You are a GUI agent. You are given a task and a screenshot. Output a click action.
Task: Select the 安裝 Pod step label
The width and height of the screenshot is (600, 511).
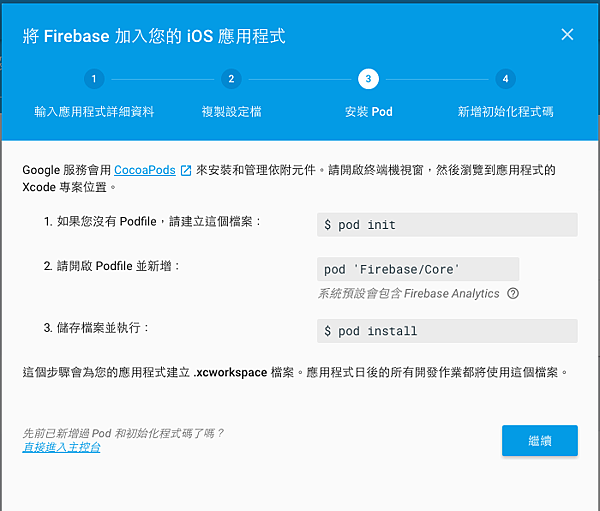(368, 111)
